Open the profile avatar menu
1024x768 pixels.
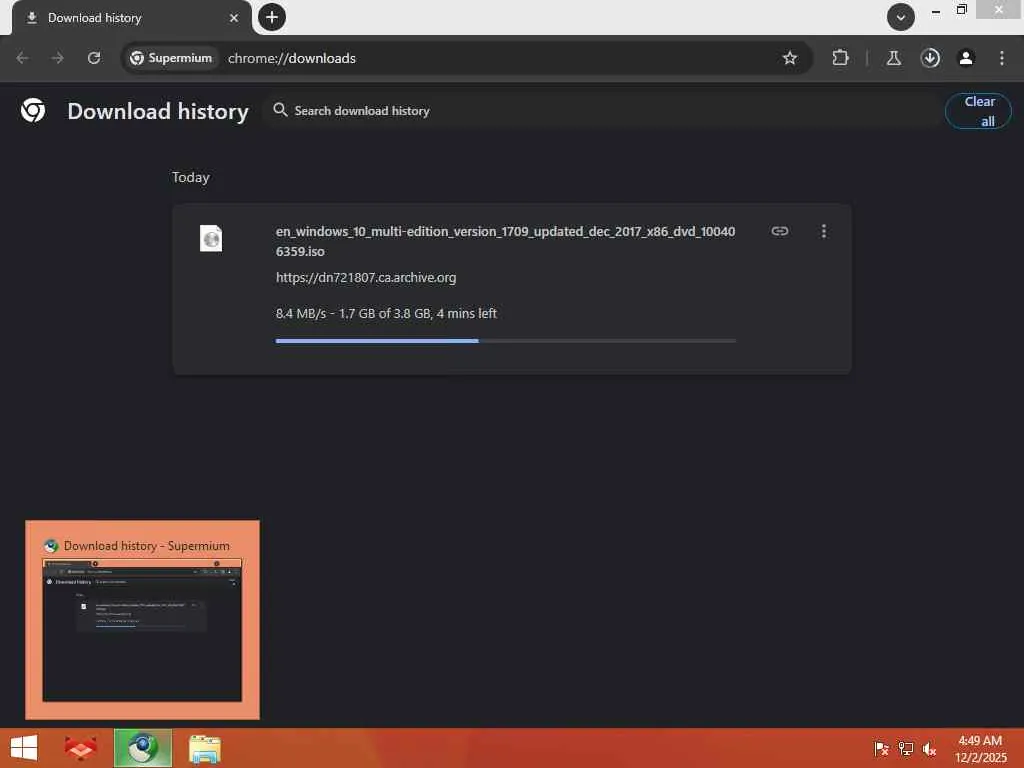click(x=966, y=58)
